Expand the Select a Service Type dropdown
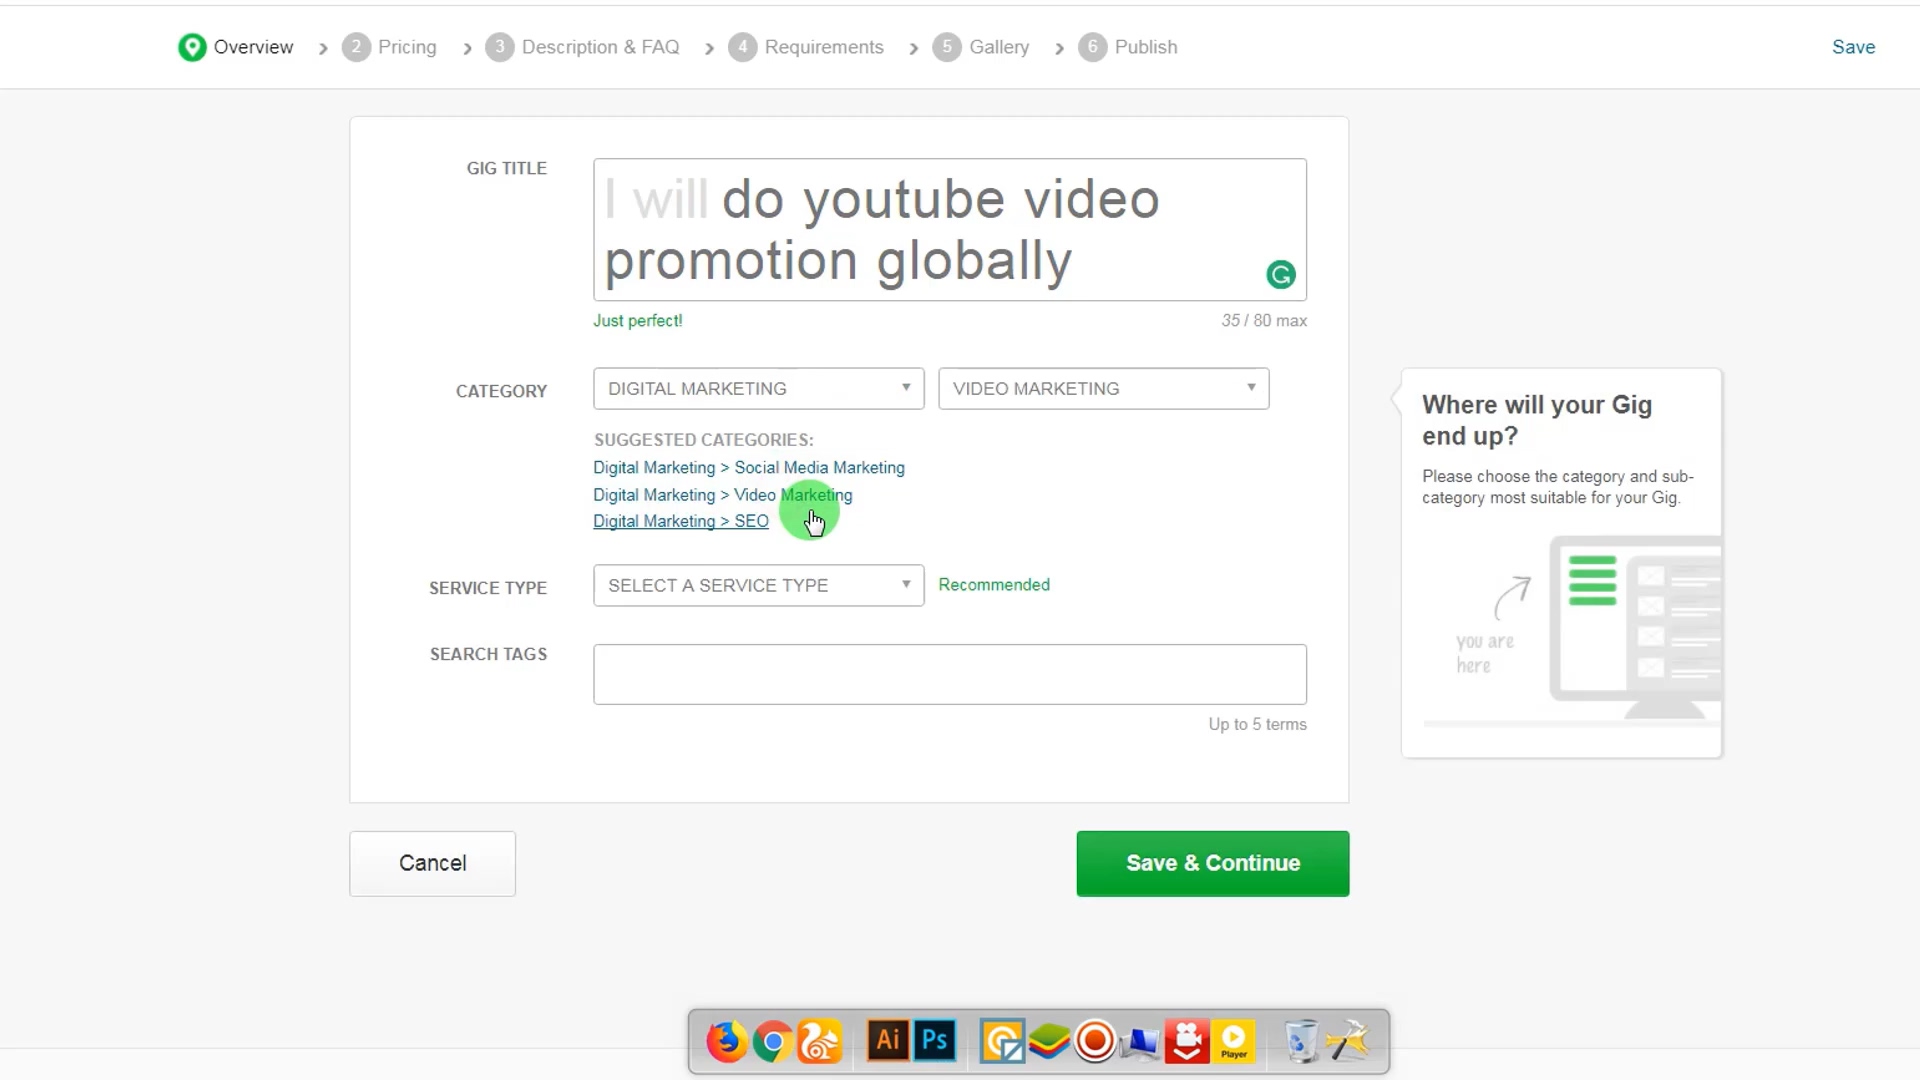 [758, 585]
